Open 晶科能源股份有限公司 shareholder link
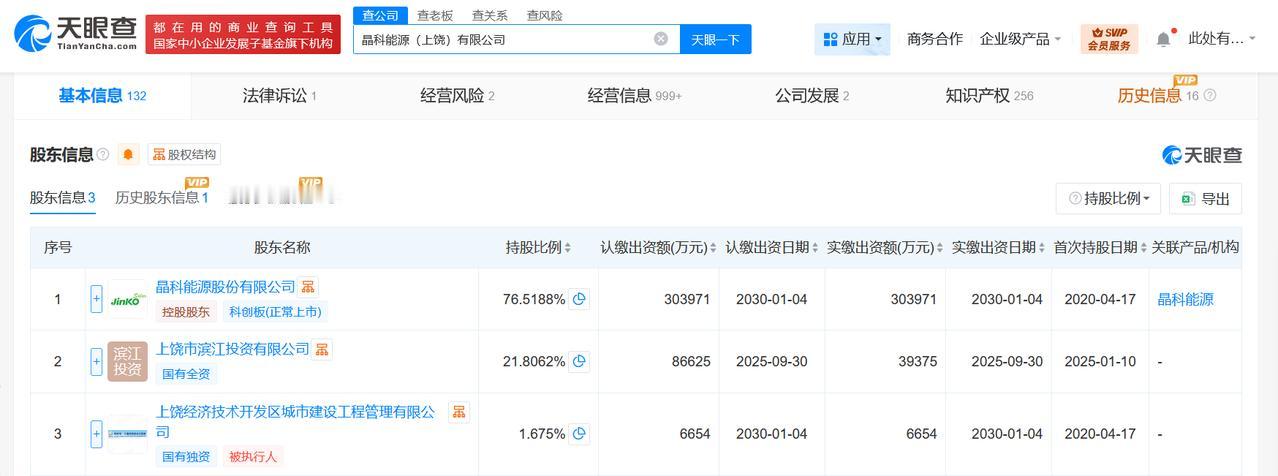Viewport: 1278px width, 476px height. coord(225,287)
